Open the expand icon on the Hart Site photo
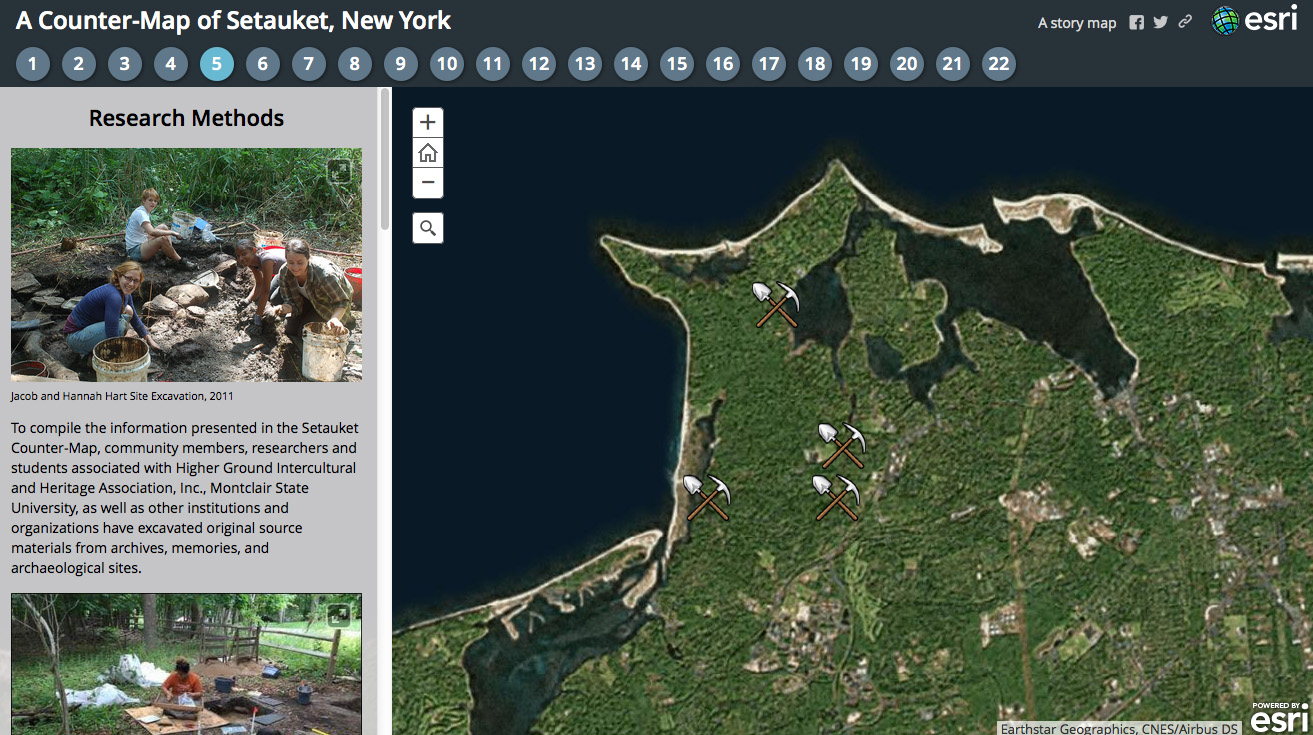Screen dimensions: 1313x735 tap(338, 171)
